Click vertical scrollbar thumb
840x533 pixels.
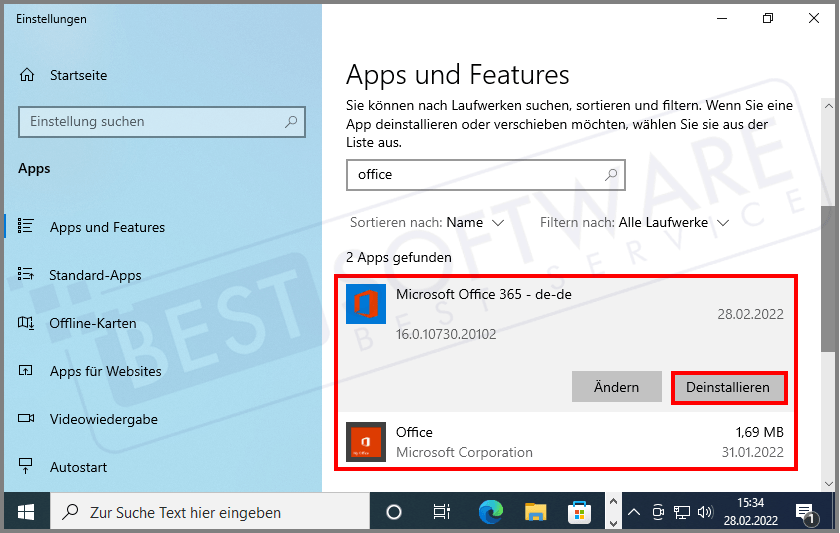pos(828,279)
